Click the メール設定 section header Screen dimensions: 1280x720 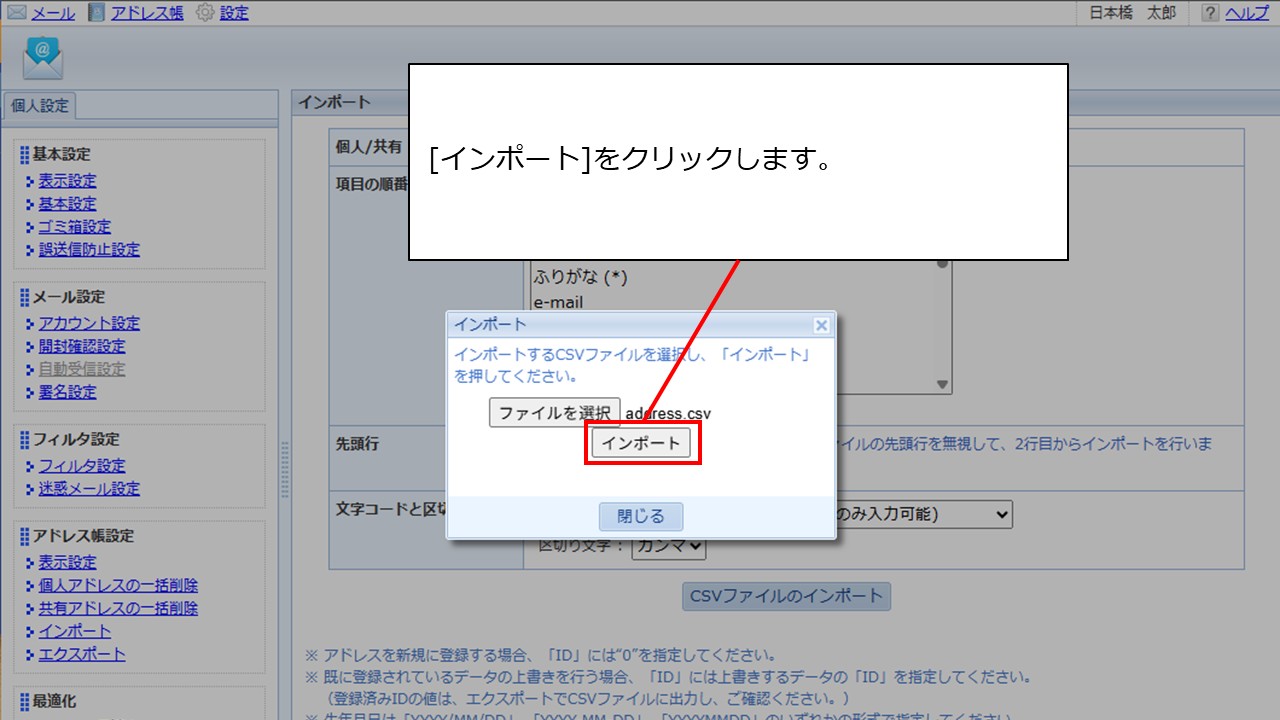(69, 297)
